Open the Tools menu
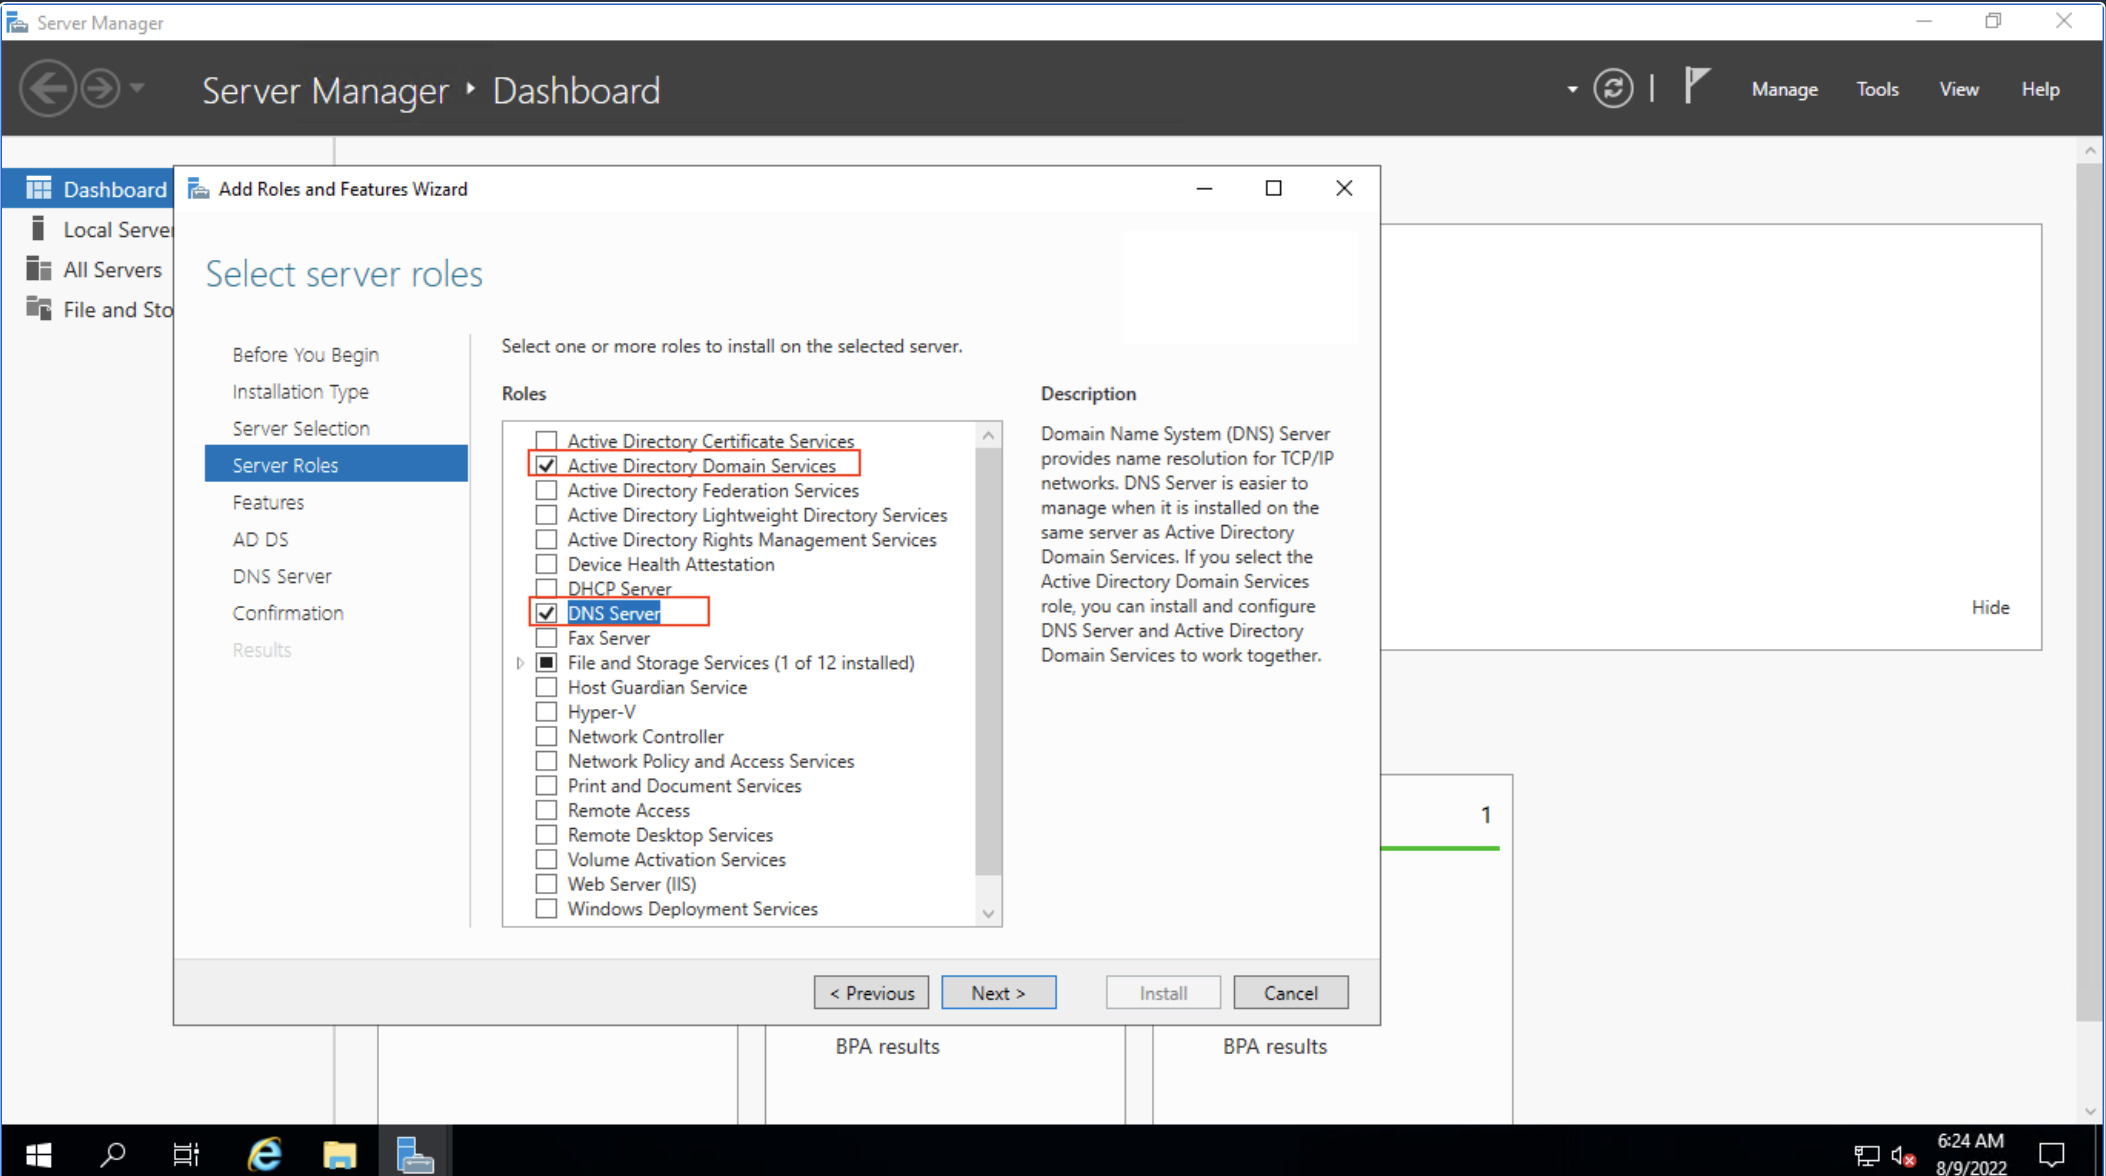This screenshot has height=1176, width=2106. tap(1877, 89)
